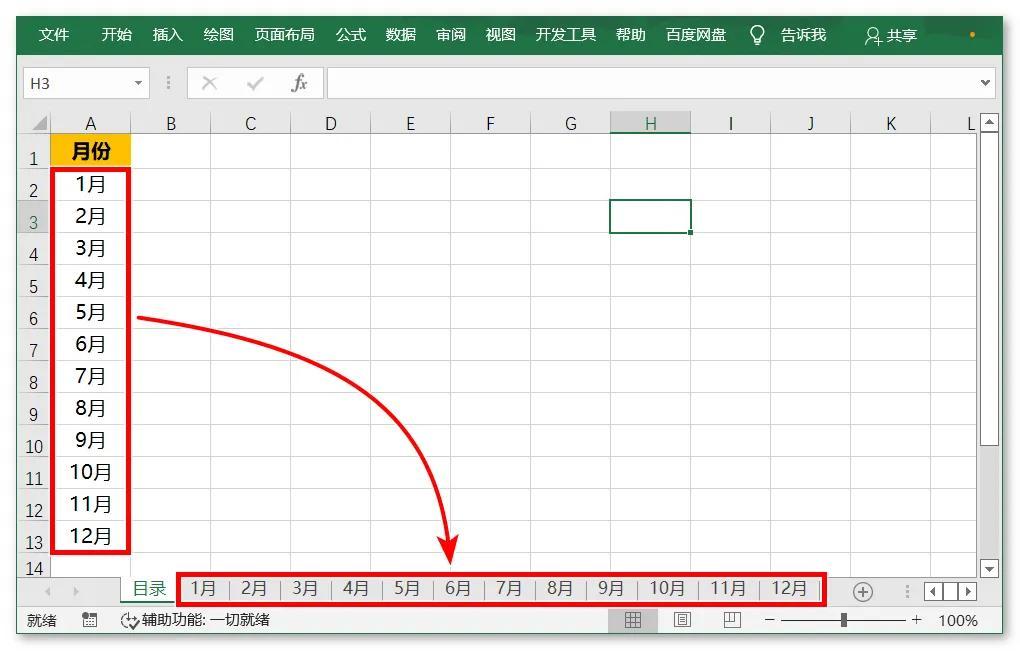Add a new sheet with plus icon
Image resolution: width=1020 pixels, height=651 pixels.
click(863, 592)
